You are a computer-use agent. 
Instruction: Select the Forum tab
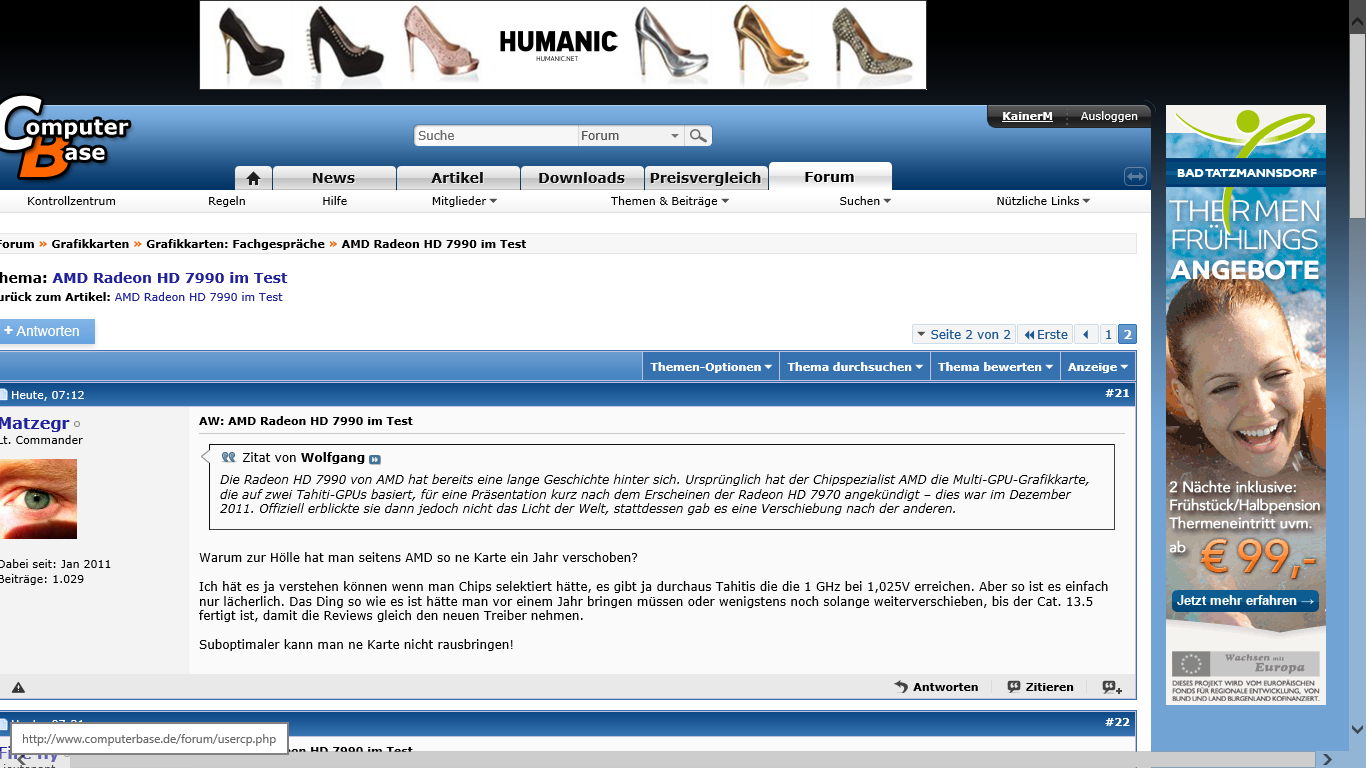(x=829, y=177)
